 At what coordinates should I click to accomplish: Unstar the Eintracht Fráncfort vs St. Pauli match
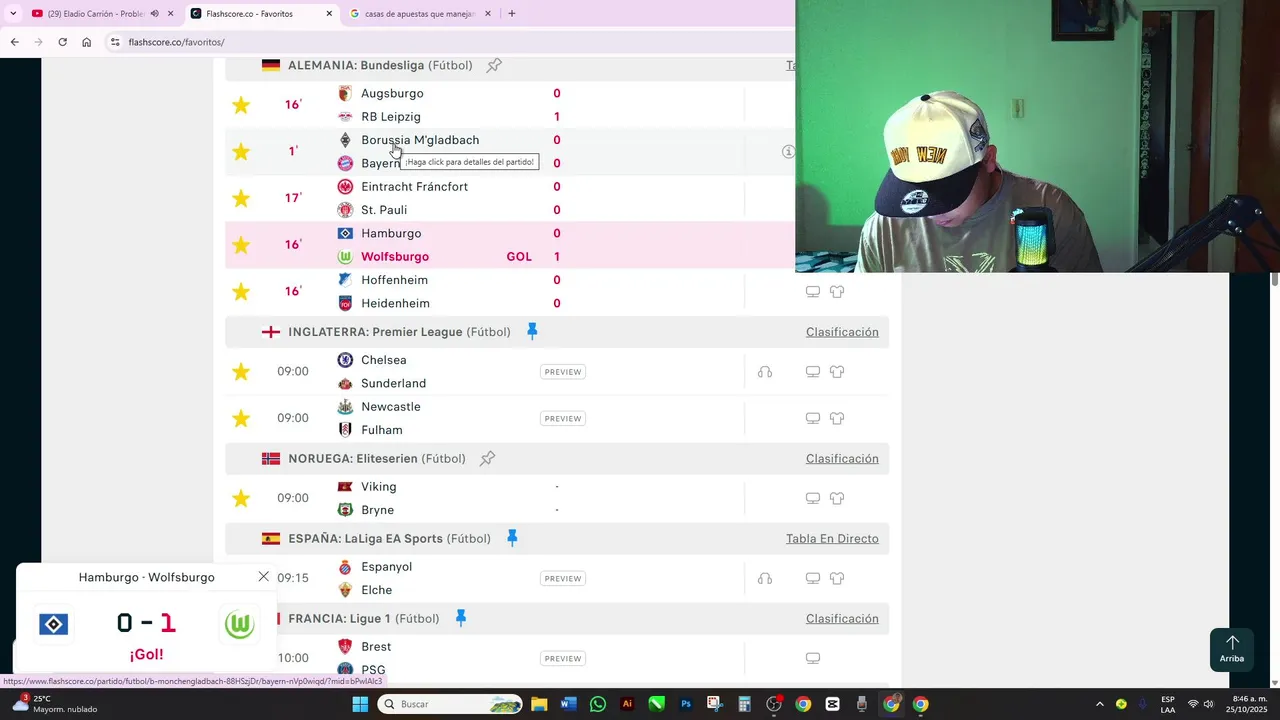pos(241,199)
